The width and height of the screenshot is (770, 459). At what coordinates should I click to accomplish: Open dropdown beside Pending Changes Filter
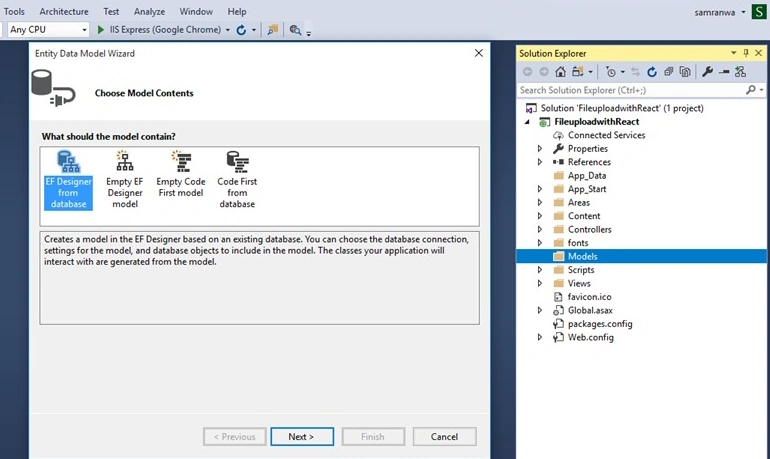click(x=623, y=72)
